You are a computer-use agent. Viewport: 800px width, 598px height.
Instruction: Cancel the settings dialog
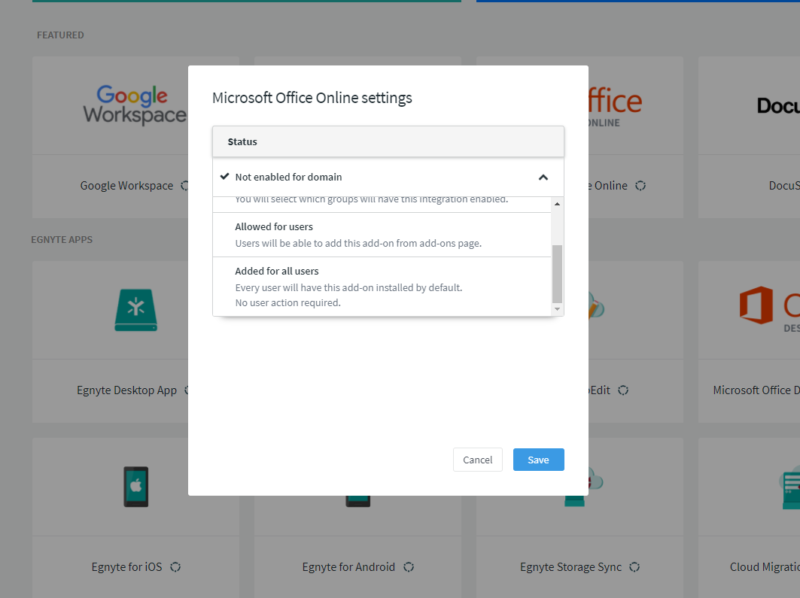pos(477,460)
